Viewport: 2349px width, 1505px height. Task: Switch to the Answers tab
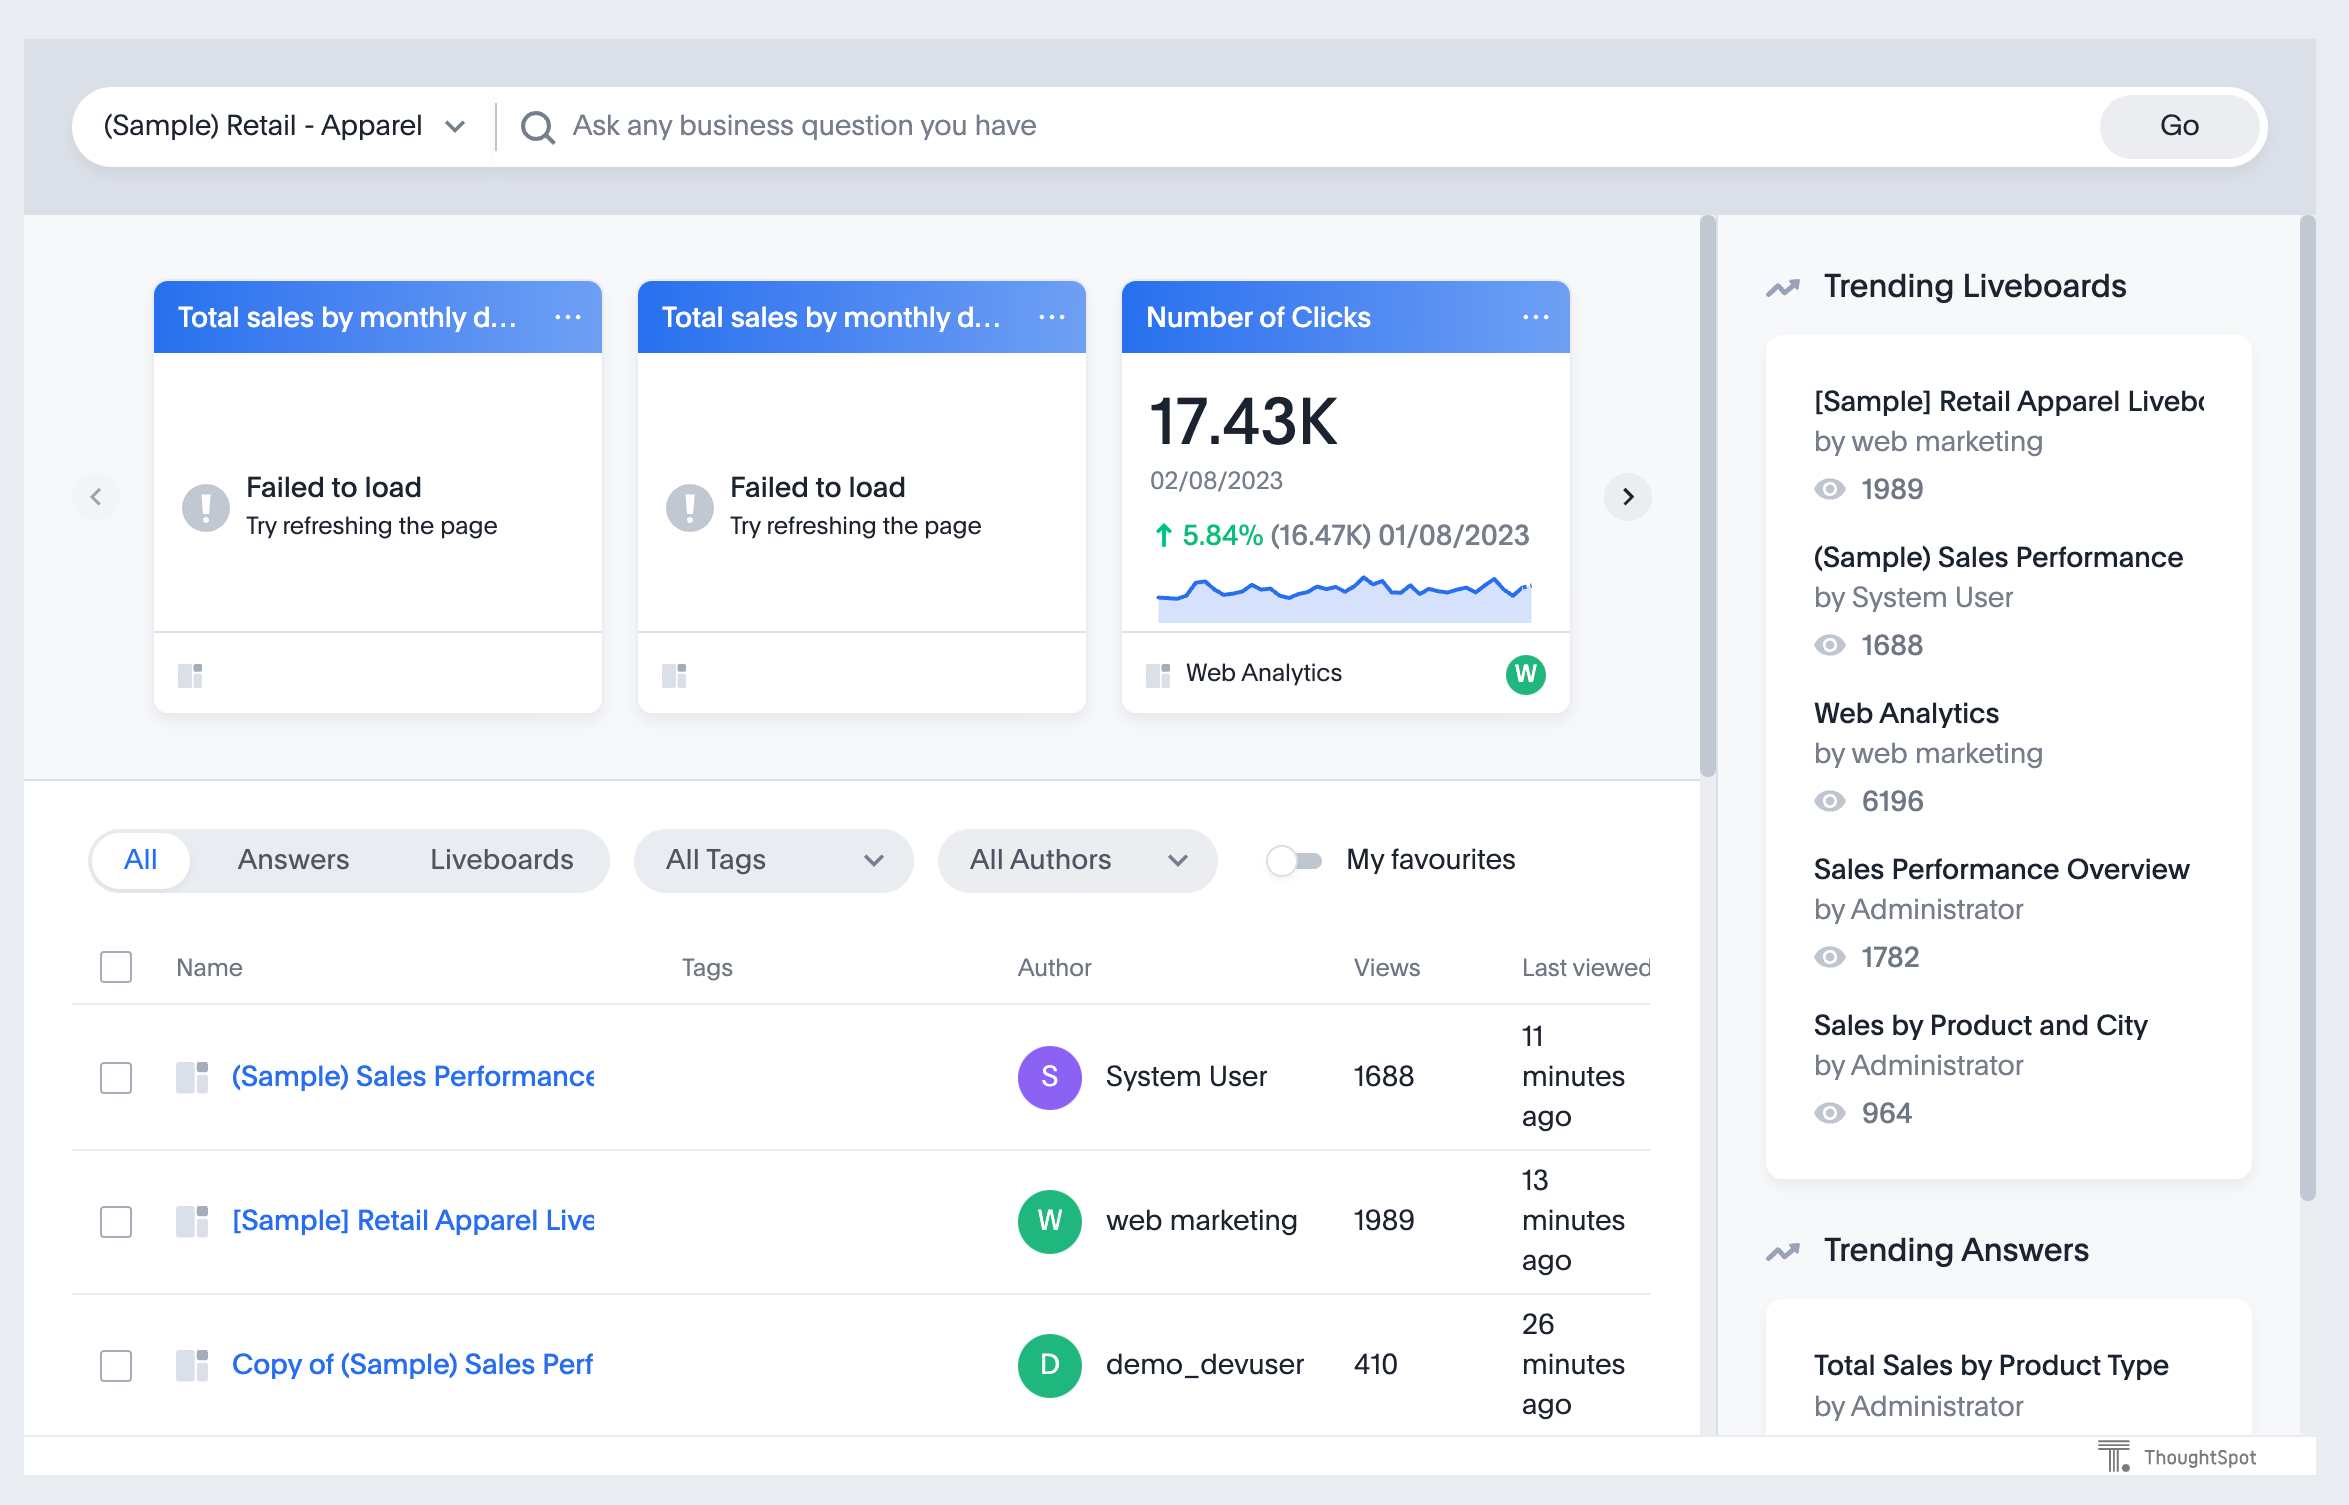tap(293, 860)
